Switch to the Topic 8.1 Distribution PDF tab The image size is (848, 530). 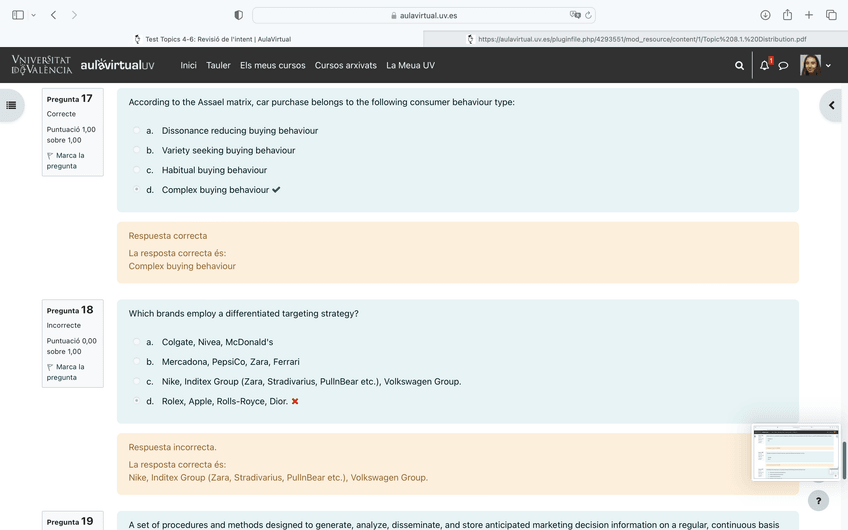click(636, 39)
